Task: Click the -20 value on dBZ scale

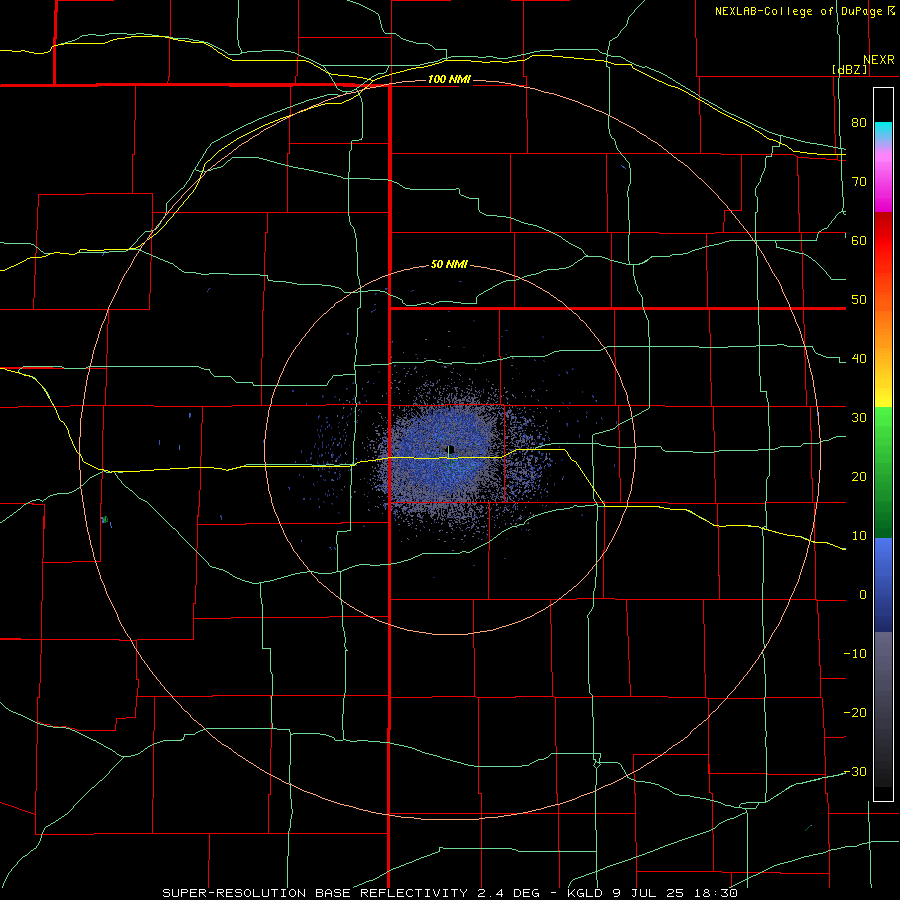Action: pos(855,713)
